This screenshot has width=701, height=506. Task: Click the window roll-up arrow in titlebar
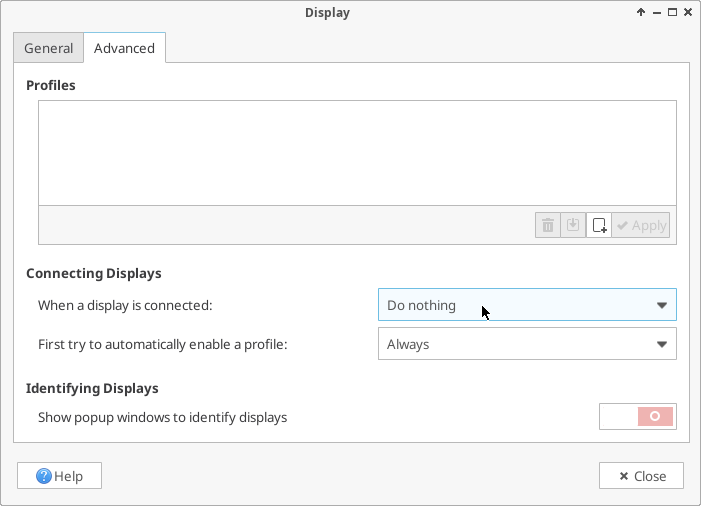pyautogui.click(x=641, y=12)
